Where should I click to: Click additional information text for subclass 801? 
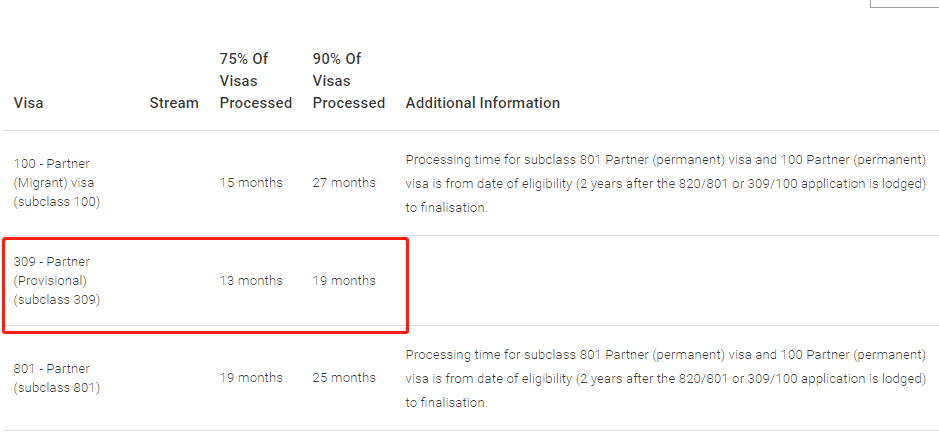pos(666,379)
